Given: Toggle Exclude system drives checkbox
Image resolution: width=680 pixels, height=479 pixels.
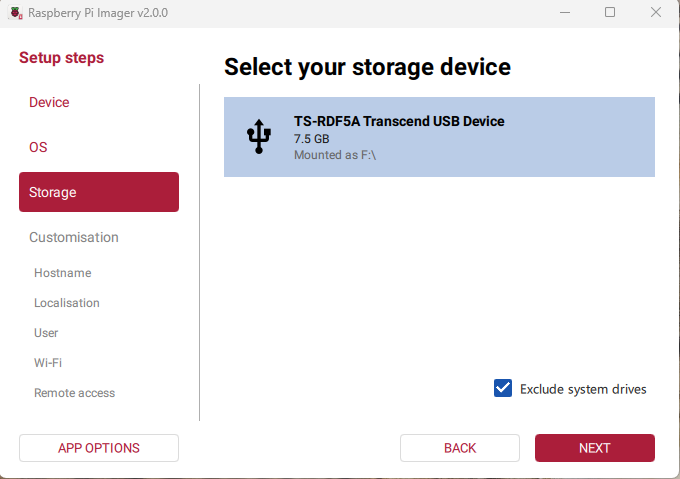Looking at the screenshot, I should [x=503, y=388].
